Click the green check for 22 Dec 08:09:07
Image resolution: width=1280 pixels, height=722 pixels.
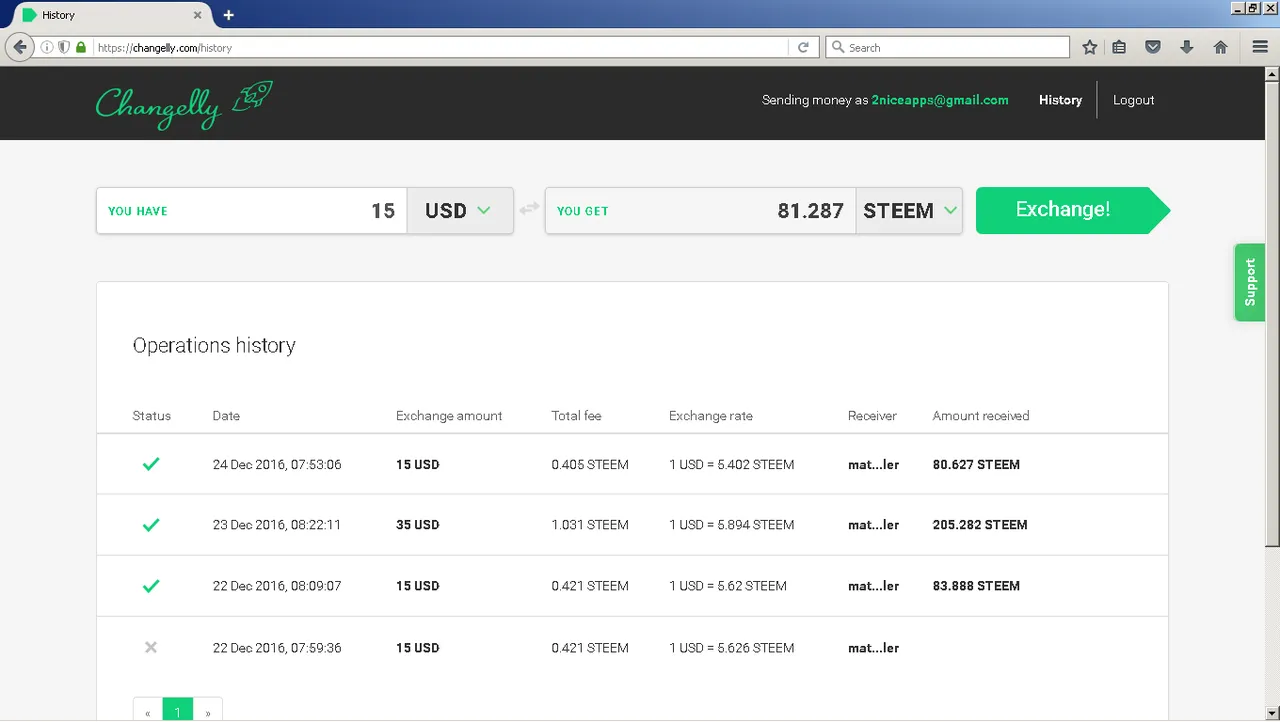coord(151,586)
